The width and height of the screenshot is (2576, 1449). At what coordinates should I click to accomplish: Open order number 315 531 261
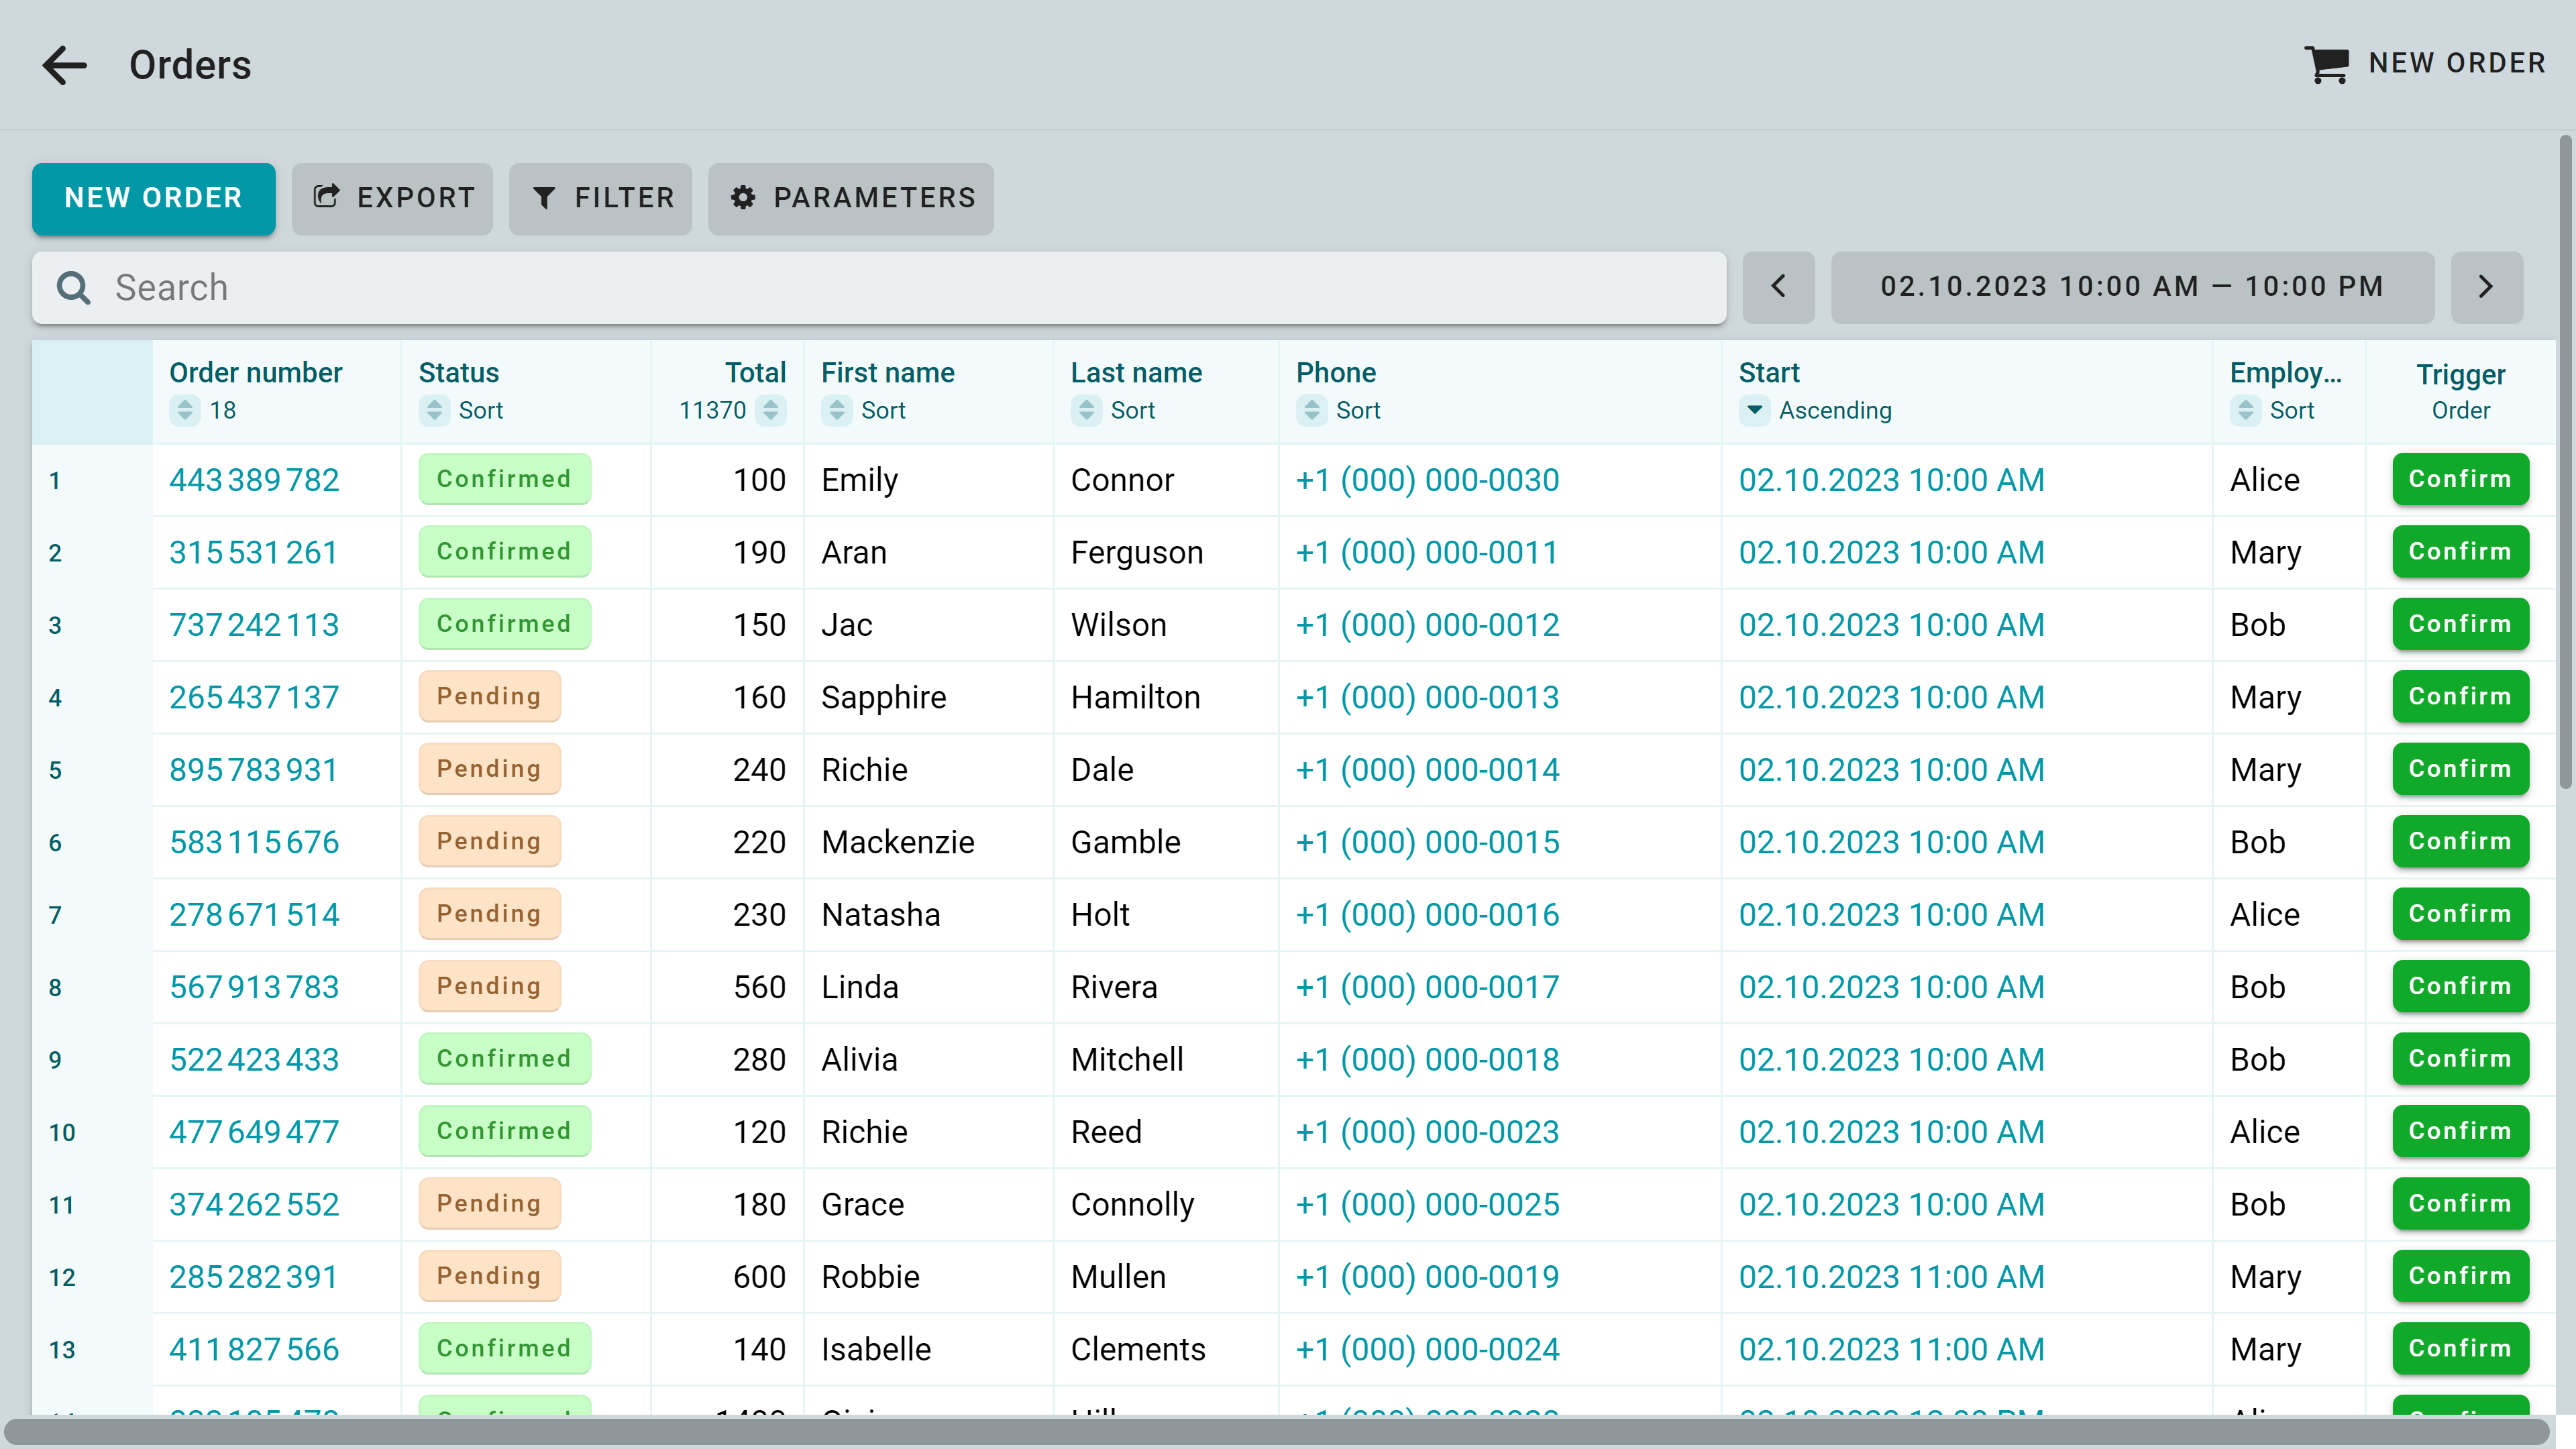(254, 552)
